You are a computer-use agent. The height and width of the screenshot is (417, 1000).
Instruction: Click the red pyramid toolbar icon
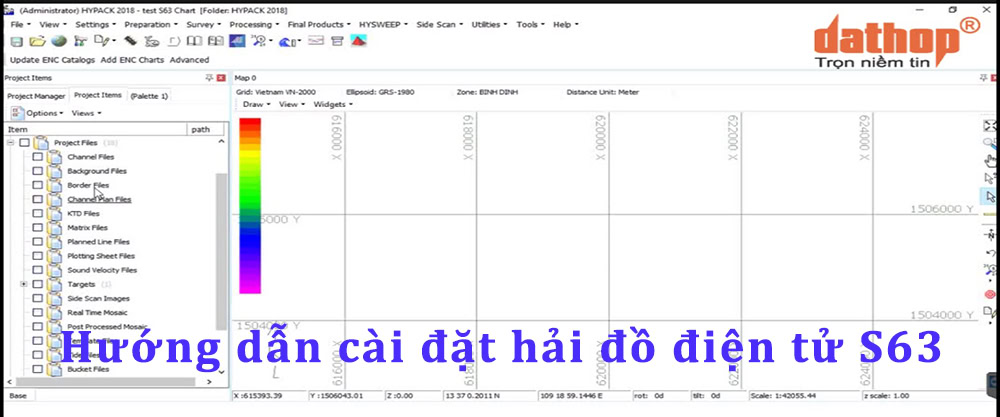point(358,41)
